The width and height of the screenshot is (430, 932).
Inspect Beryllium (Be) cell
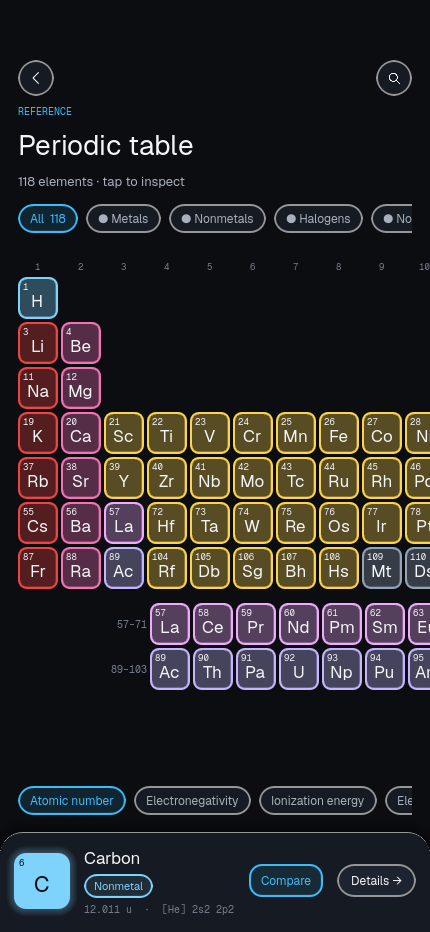click(81, 343)
